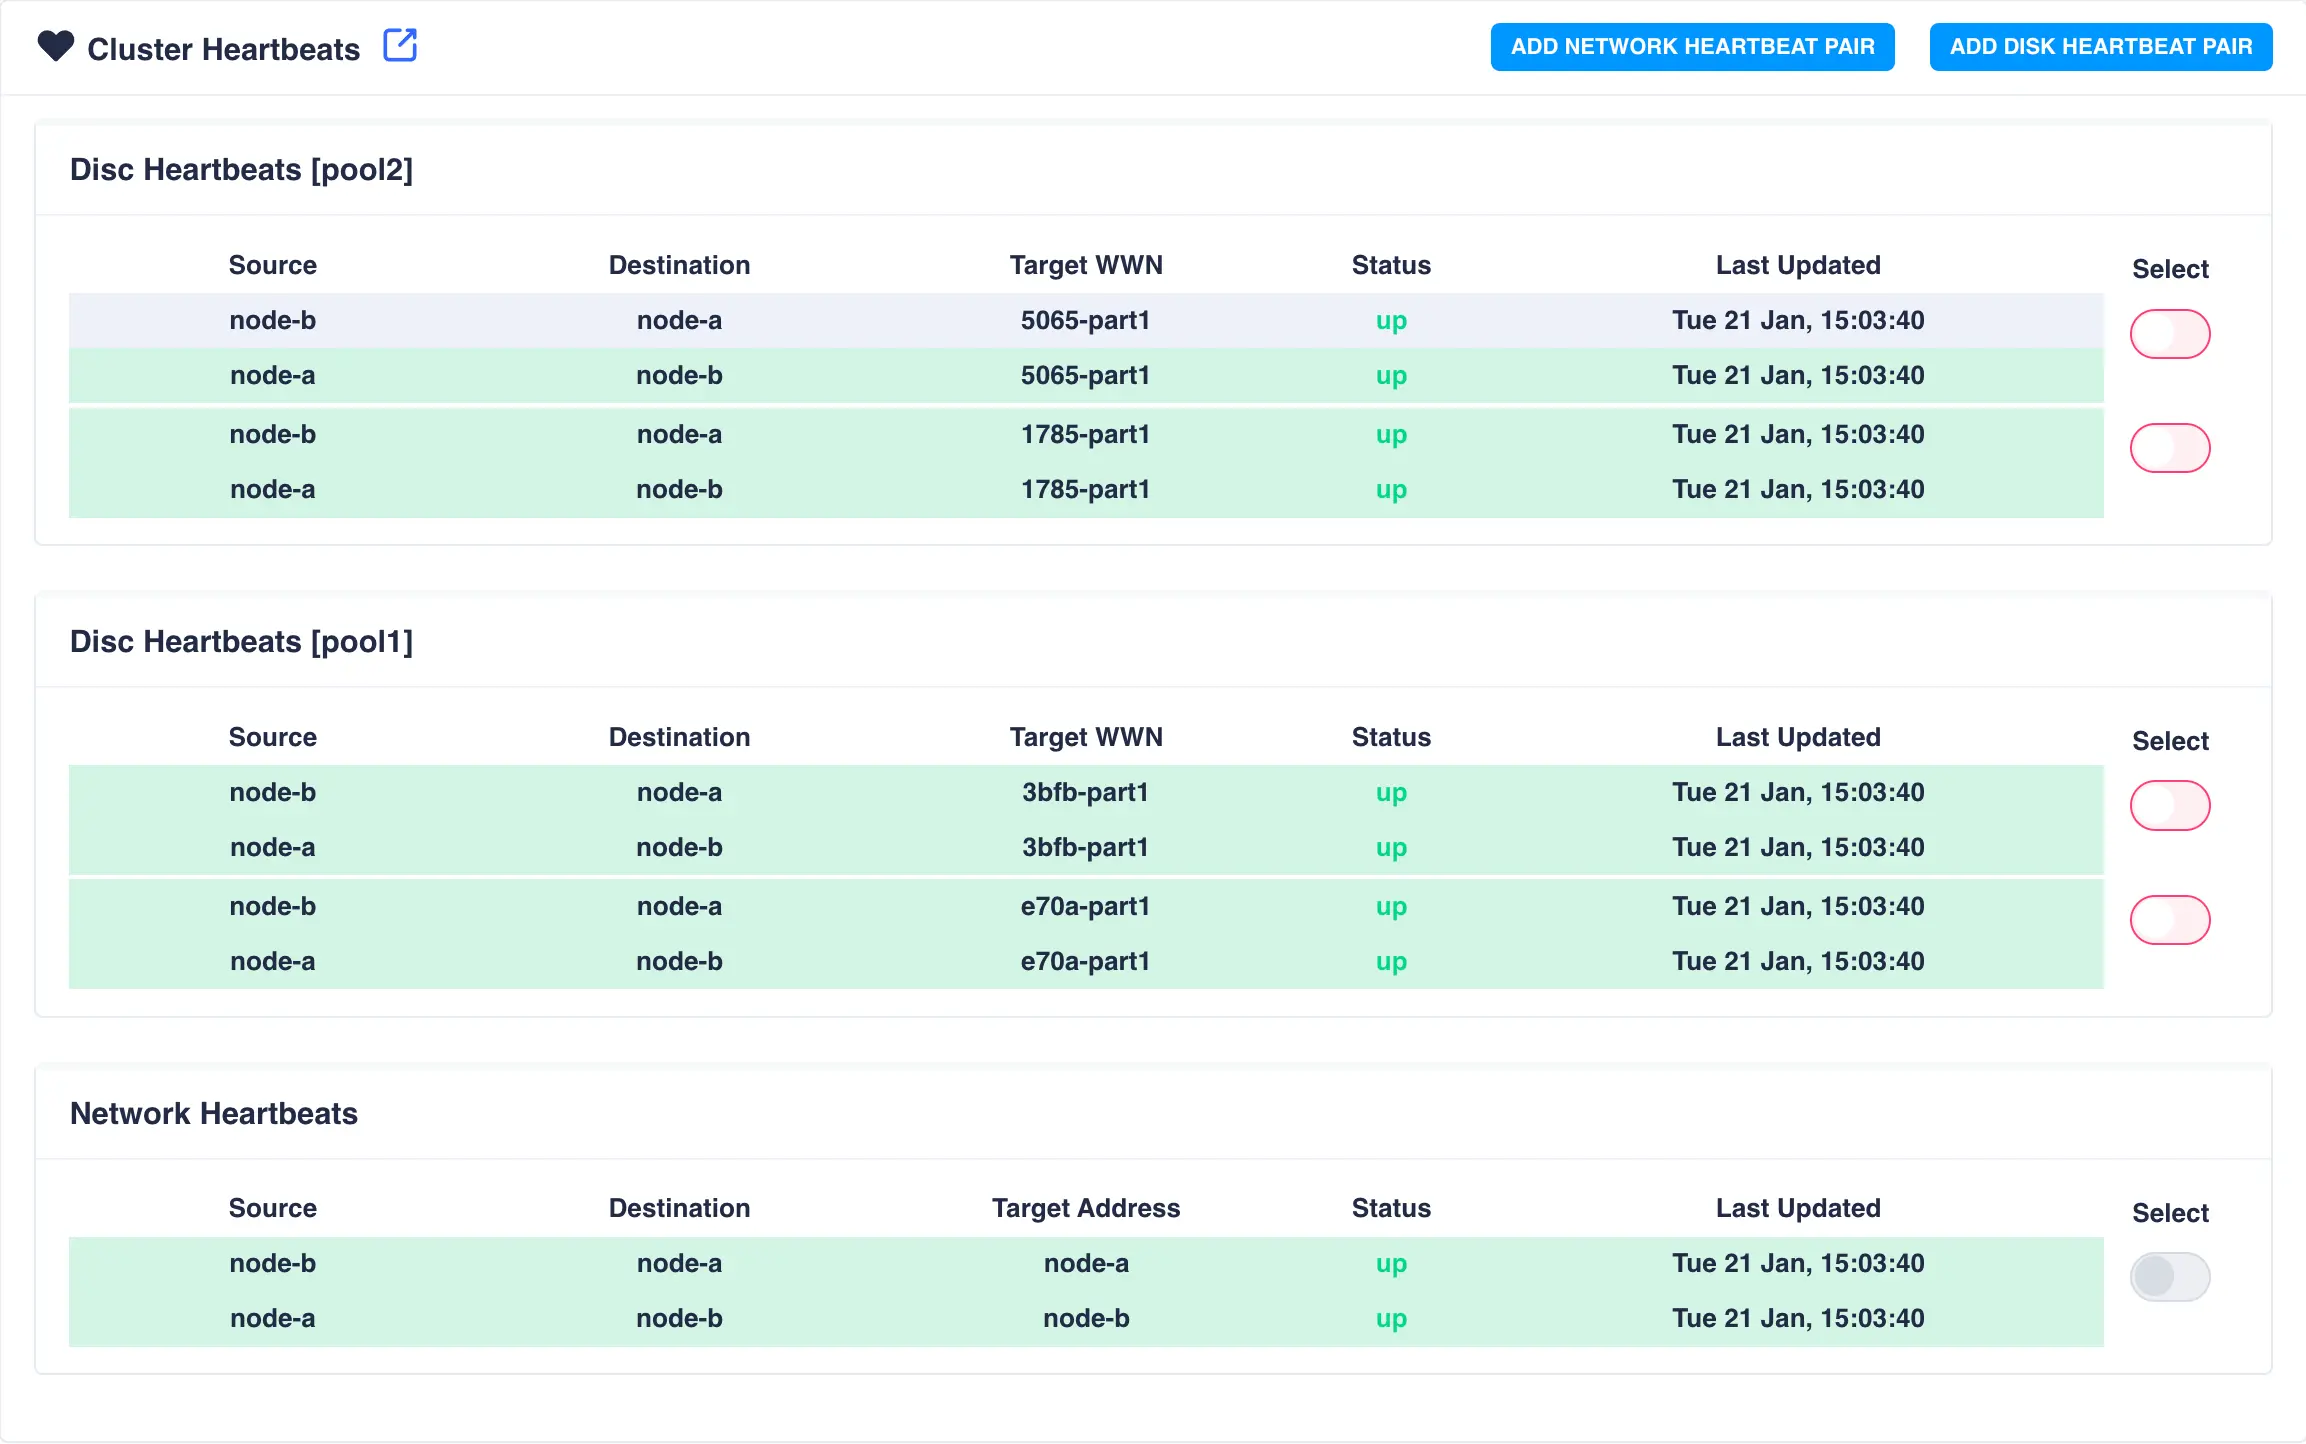The image size is (2306, 1444).
Task: Click the heart icon beside Cluster Heartbeats
Action: [x=56, y=46]
